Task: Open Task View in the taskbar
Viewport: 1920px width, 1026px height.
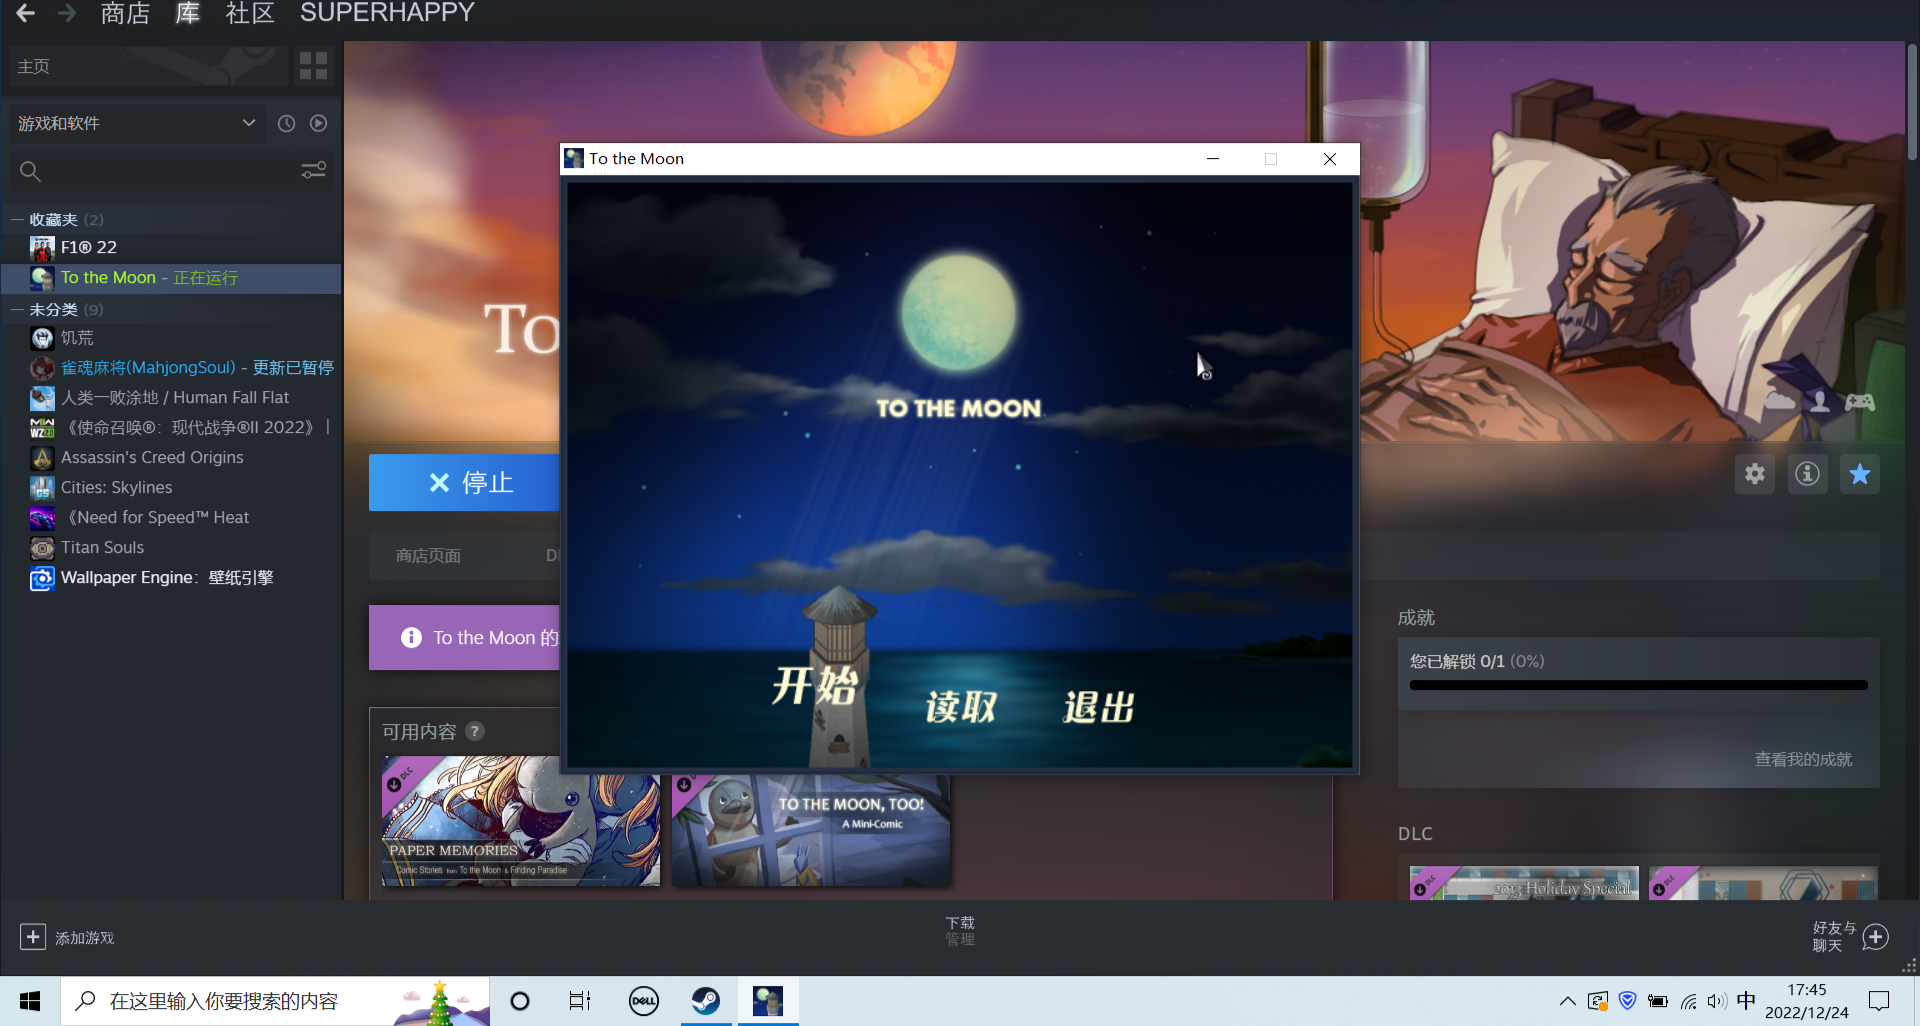Action: coord(580,1001)
